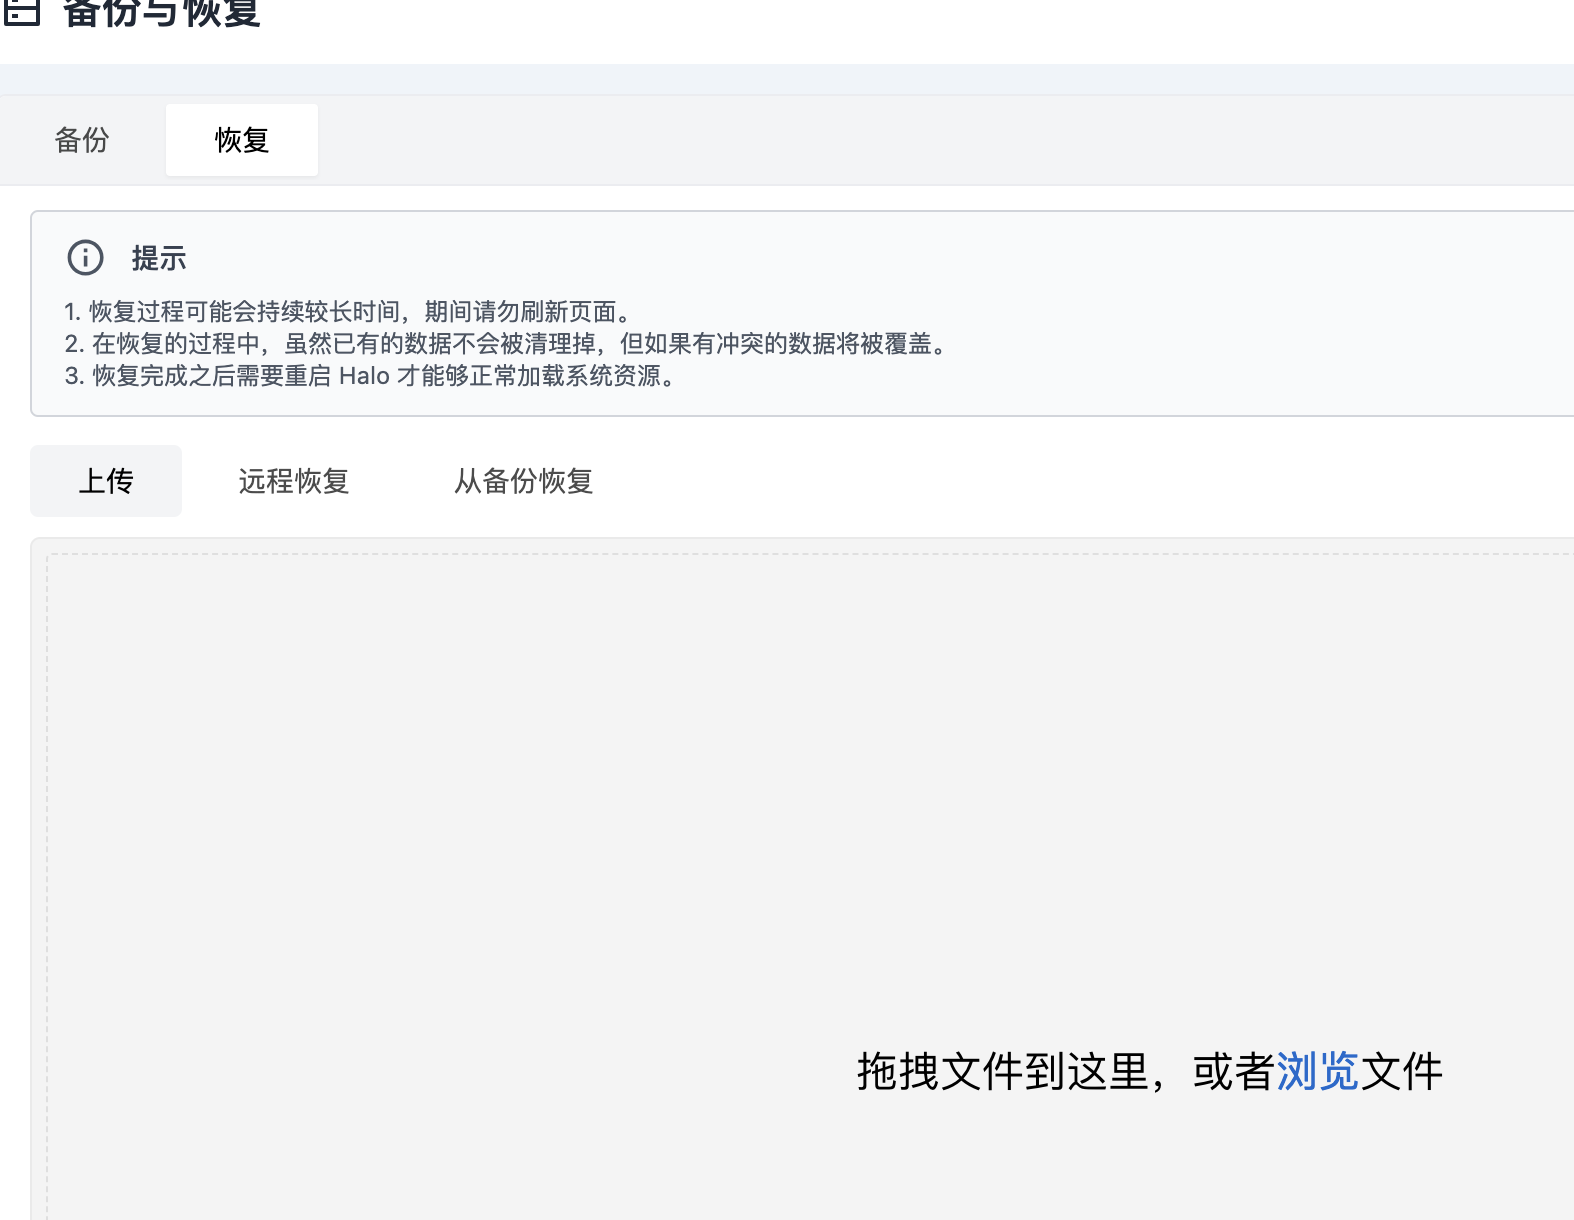Click the blue 浏览 link

[x=1317, y=1072]
